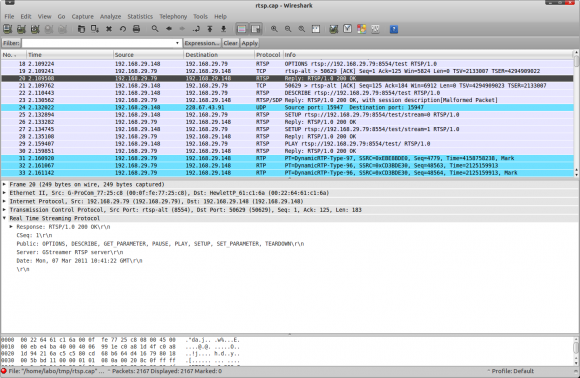Jump to the last packet
The width and height of the screenshot is (580, 378).
click(x=223, y=29)
